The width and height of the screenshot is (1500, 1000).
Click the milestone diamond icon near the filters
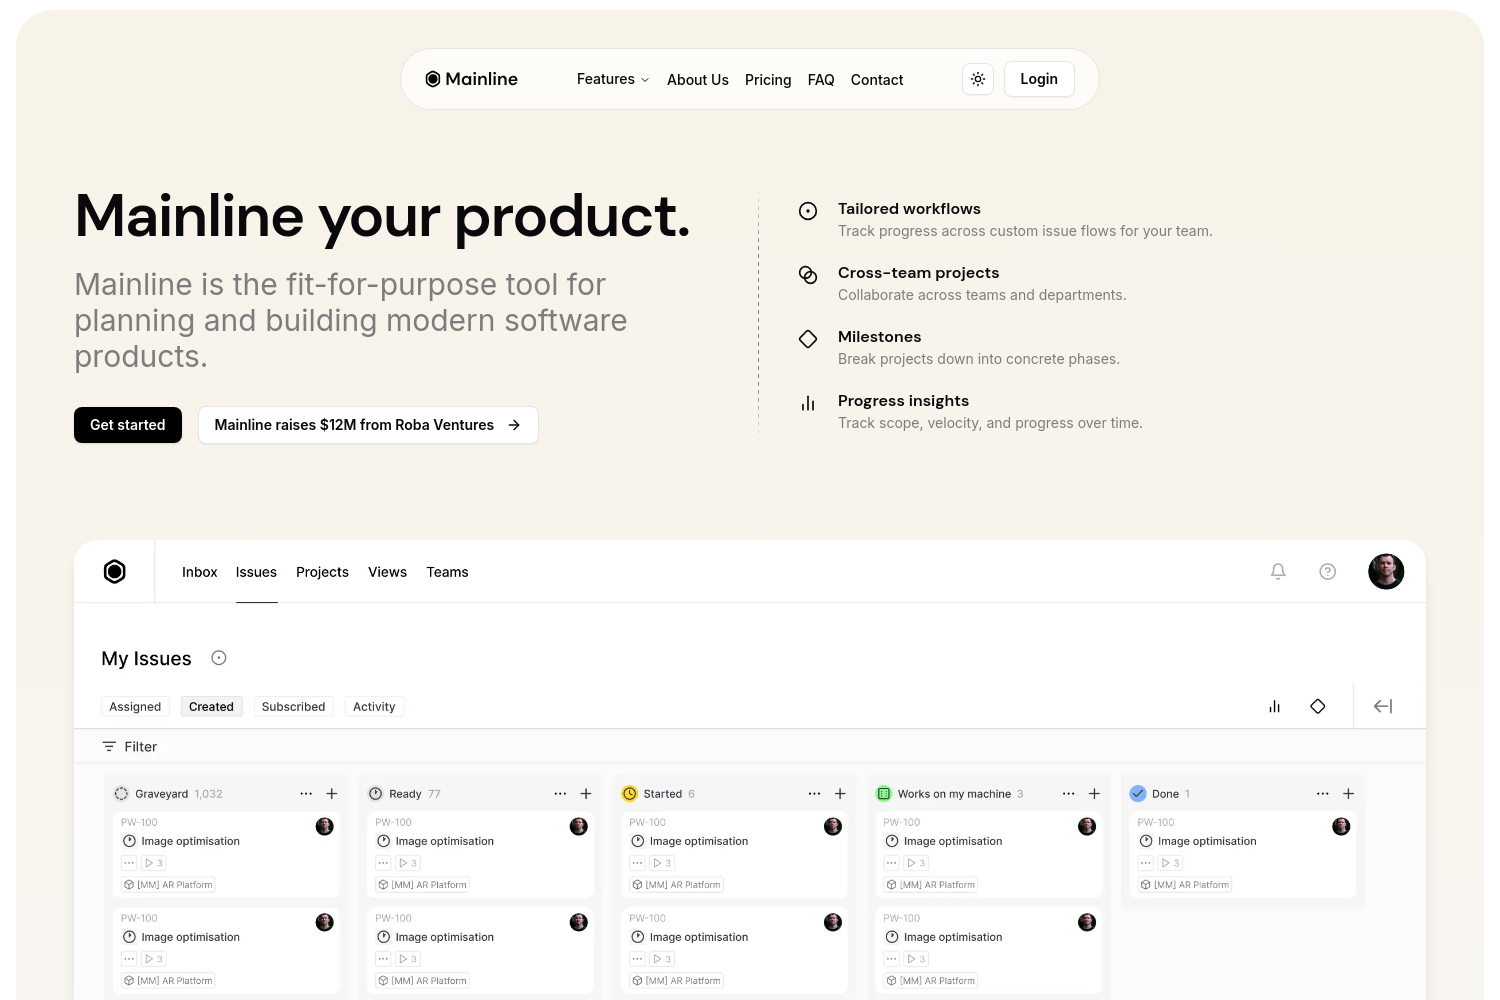1318,706
